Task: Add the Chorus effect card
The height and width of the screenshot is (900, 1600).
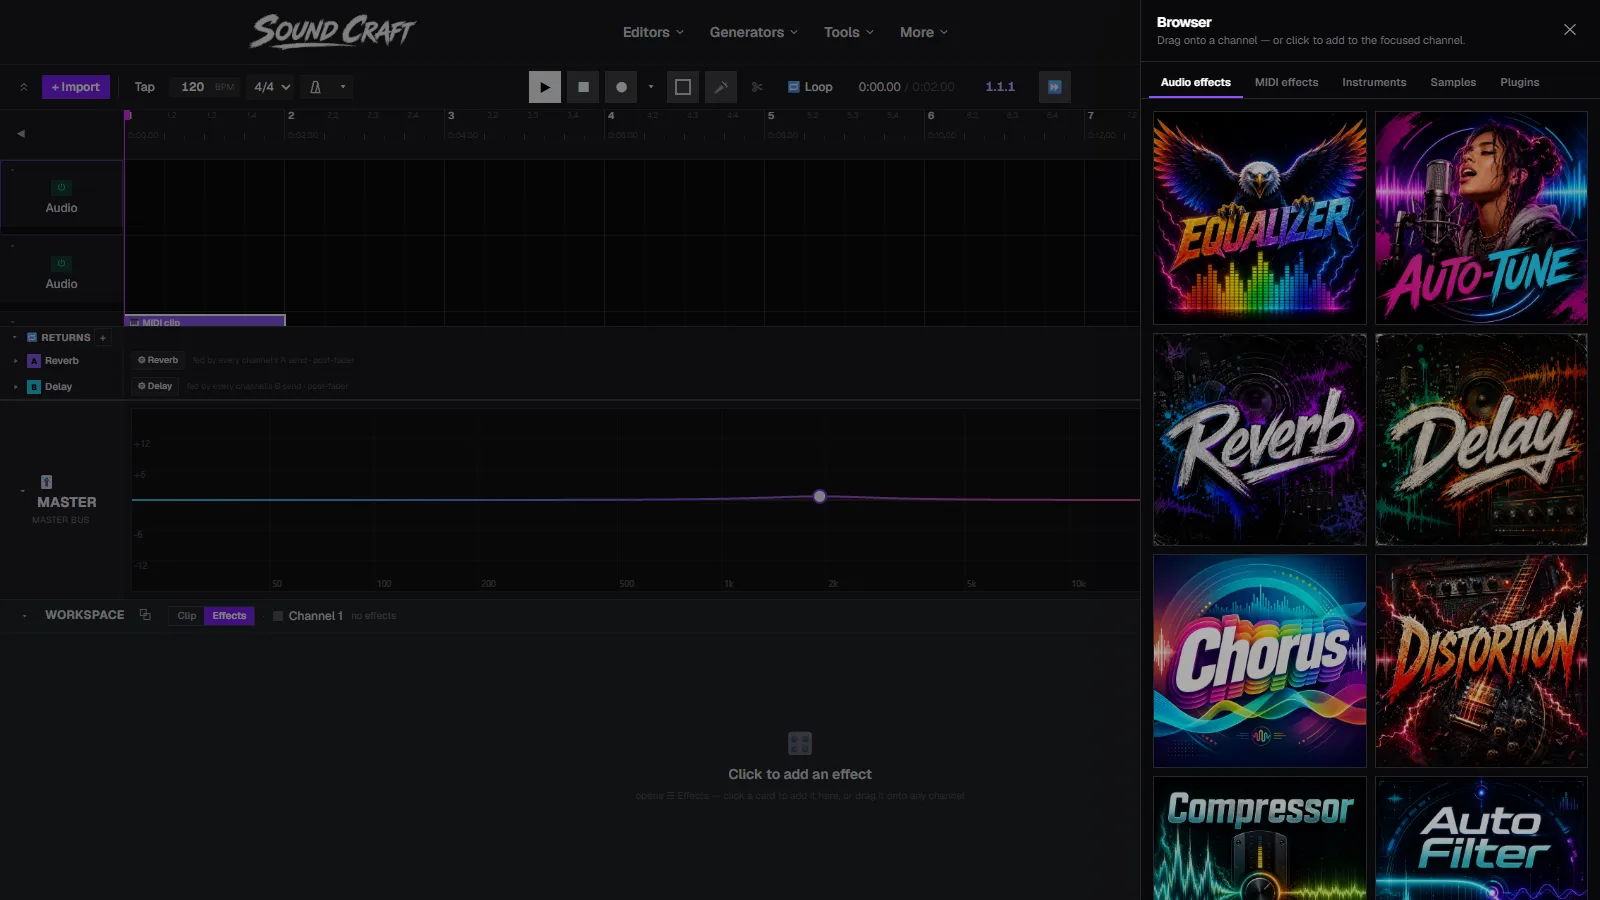Action: pos(1260,661)
